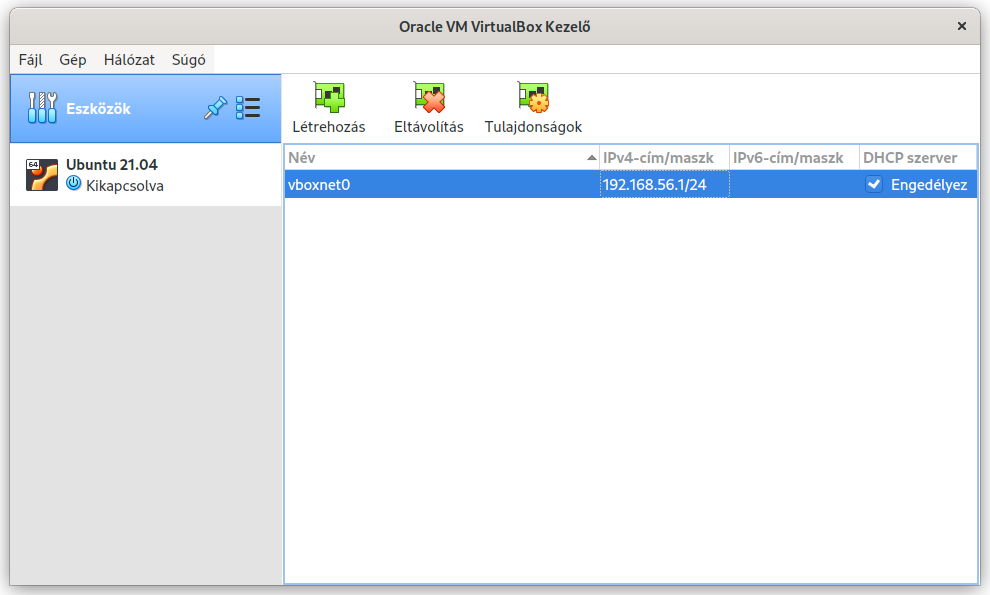Image resolution: width=990 pixels, height=595 pixels.
Task: Close the VirtualBox Kezelő window
Action: pyautogui.click(x=962, y=26)
